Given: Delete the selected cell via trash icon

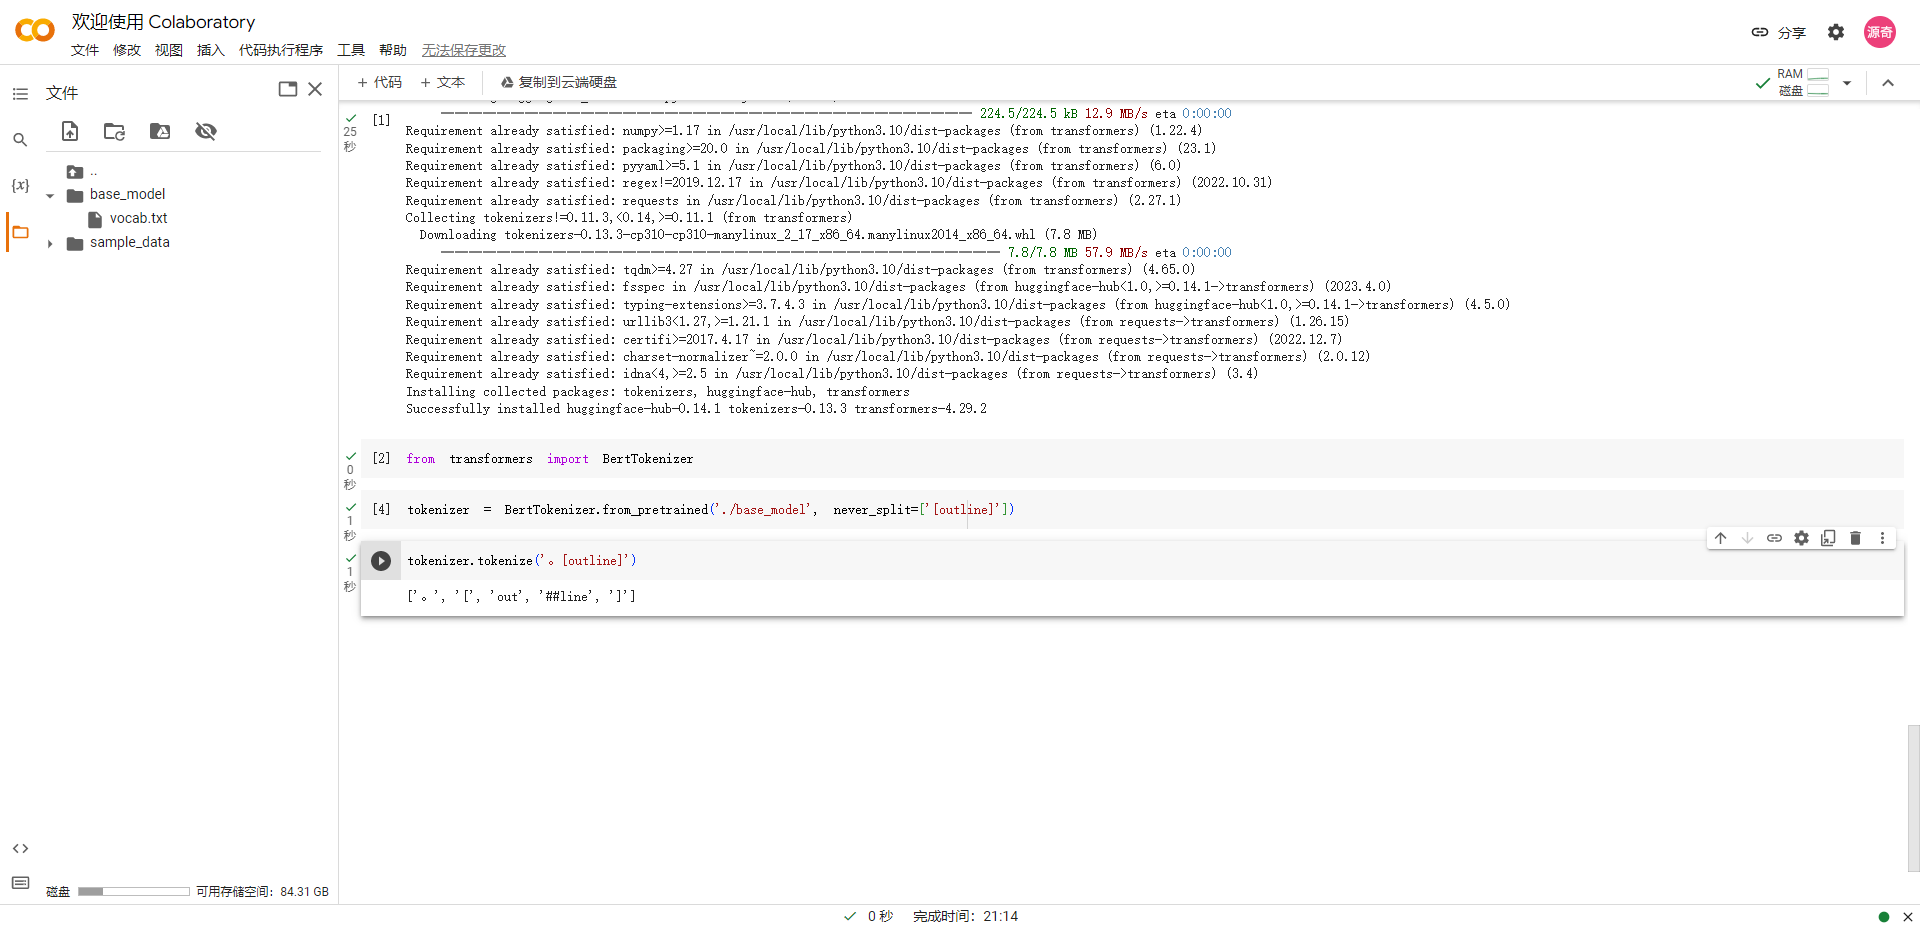Looking at the screenshot, I should 1855,538.
